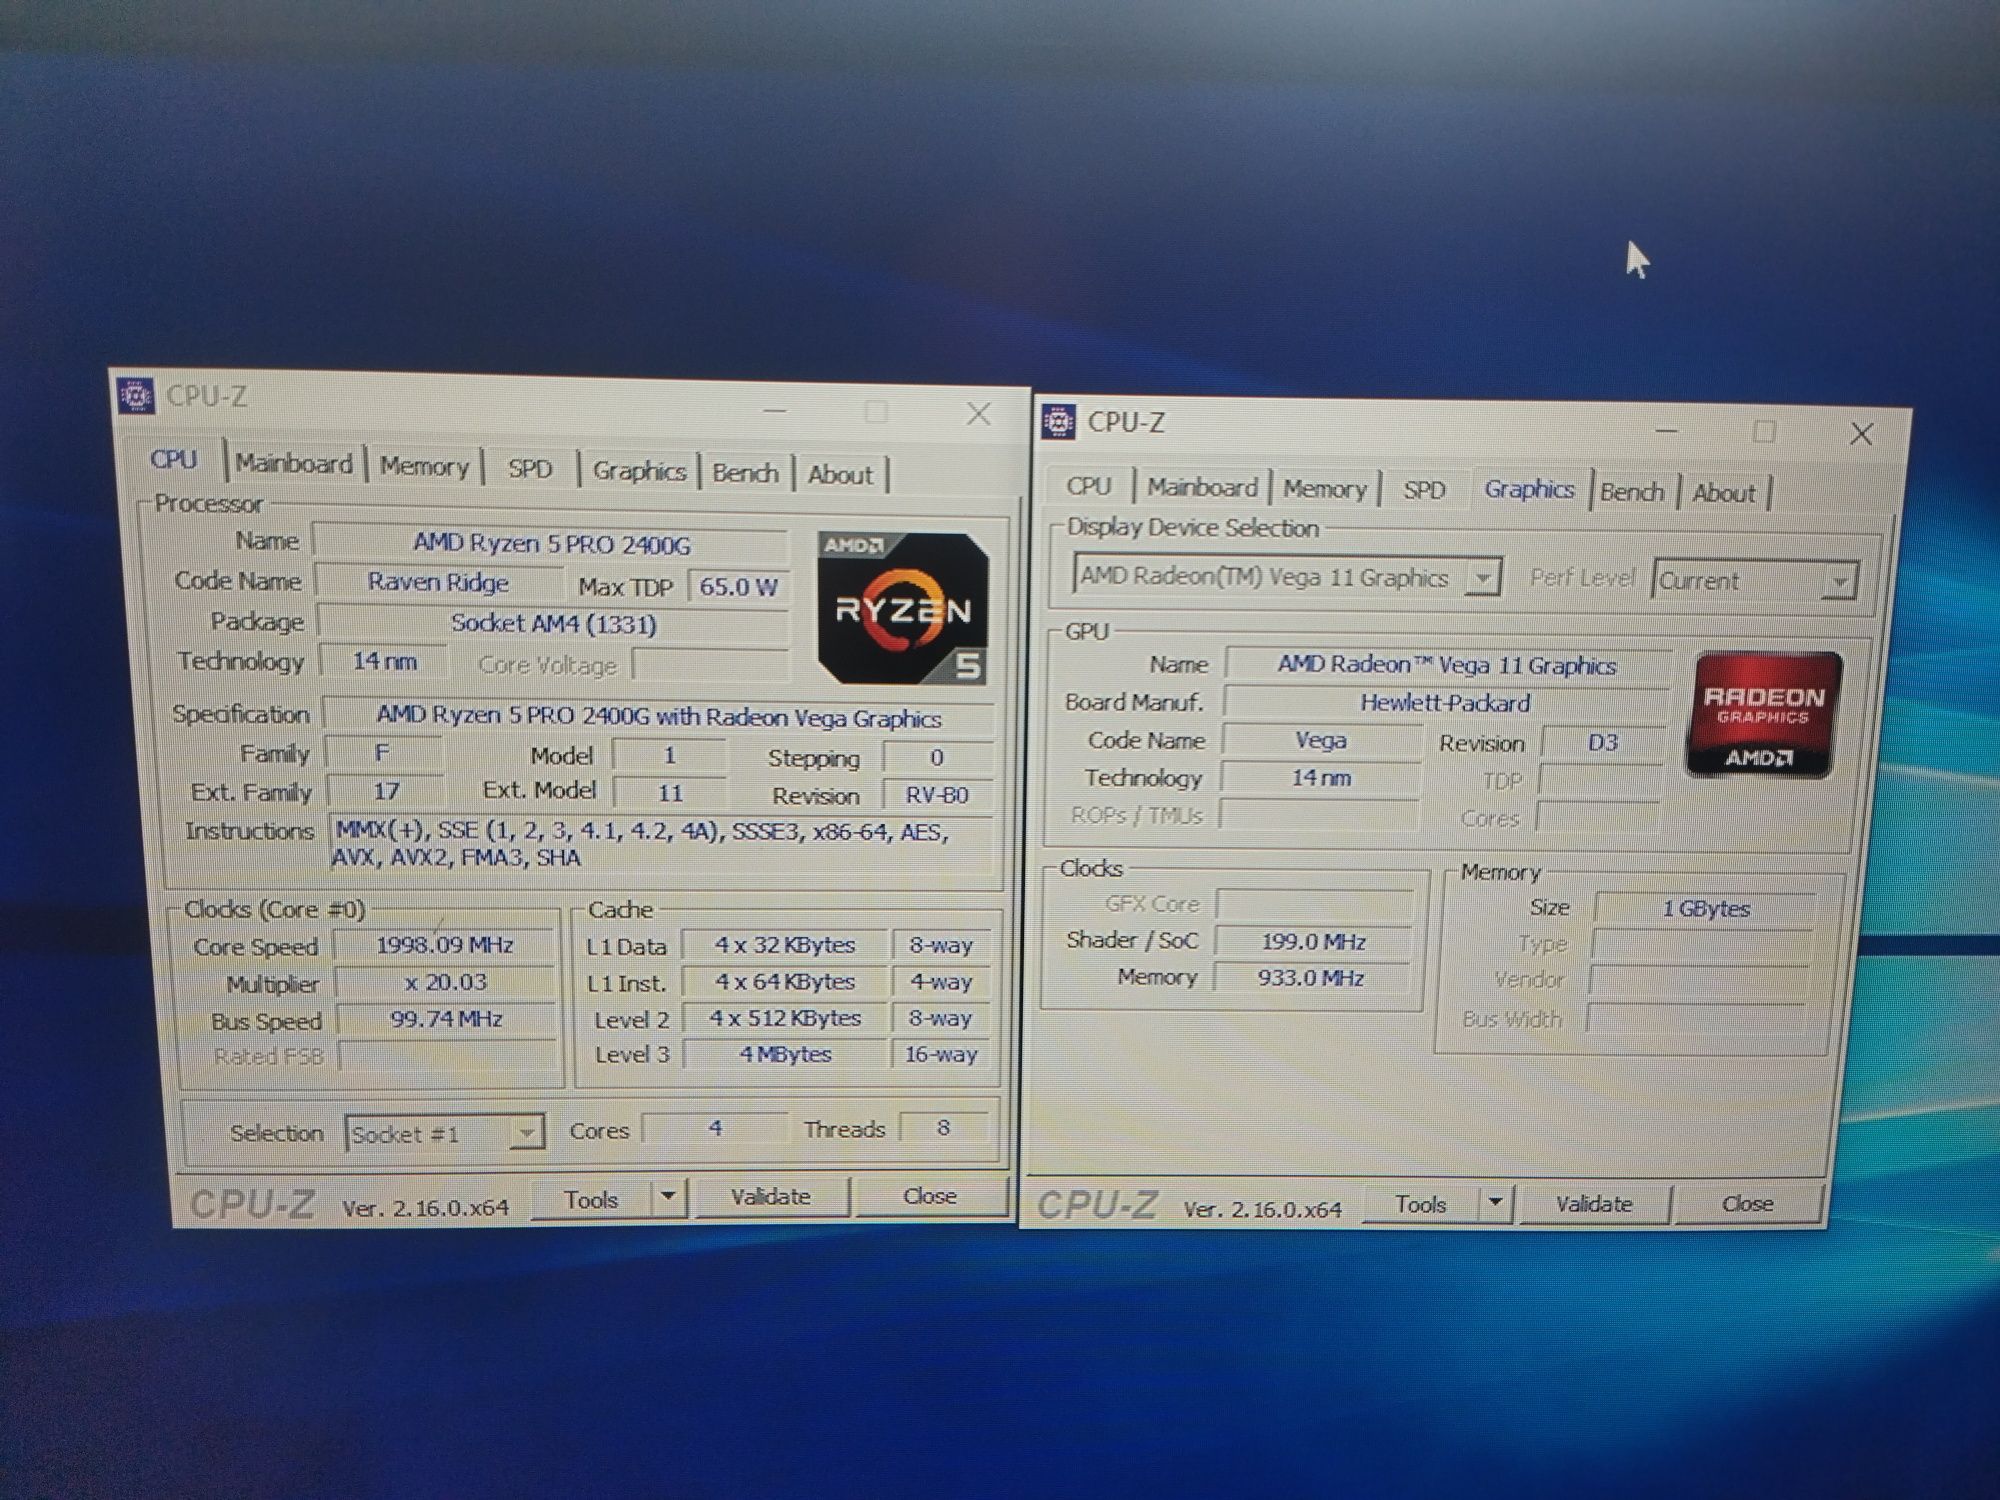Select Graphics tab in right CPU-Z window
Viewport: 2000px width, 1500px height.
point(1529,489)
